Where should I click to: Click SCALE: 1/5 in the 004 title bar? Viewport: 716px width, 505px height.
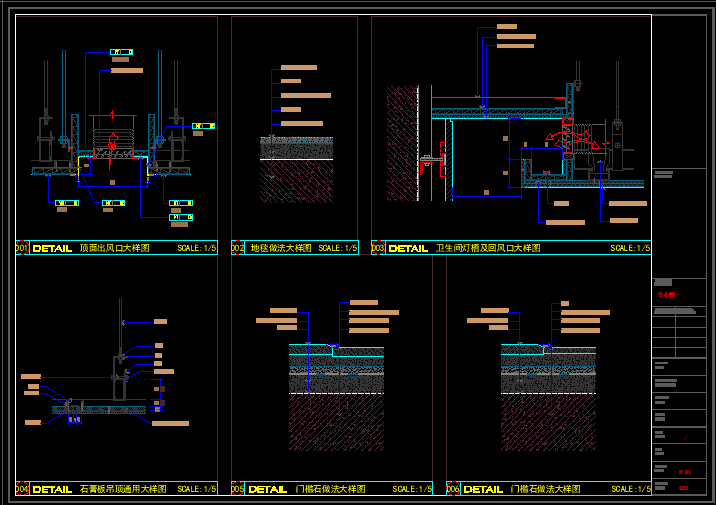pyautogui.click(x=196, y=489)
